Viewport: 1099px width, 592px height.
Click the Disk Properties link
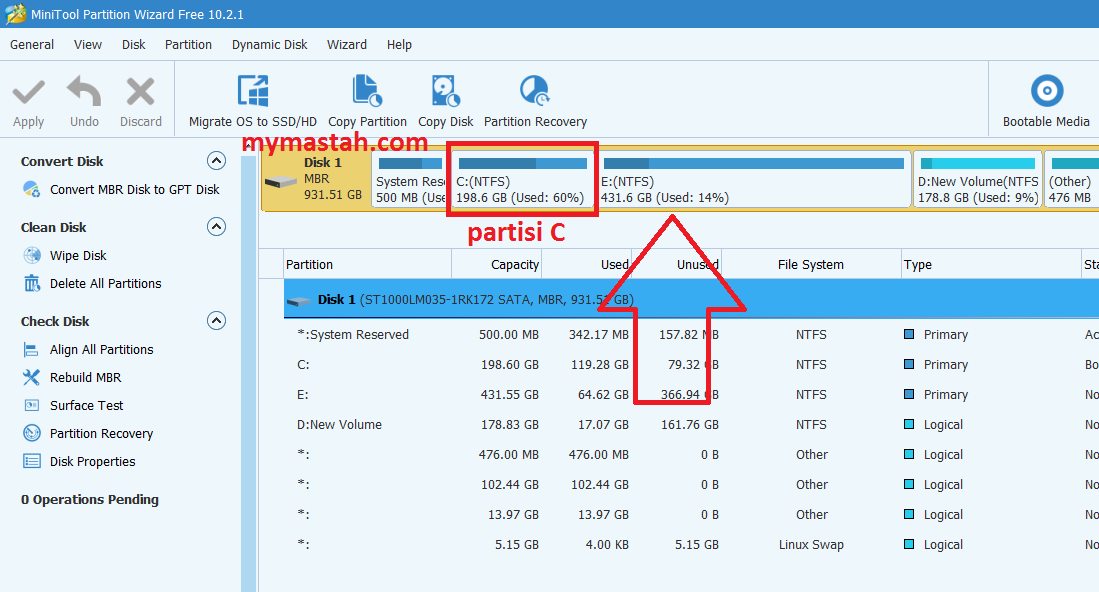(x=93, y=461)
